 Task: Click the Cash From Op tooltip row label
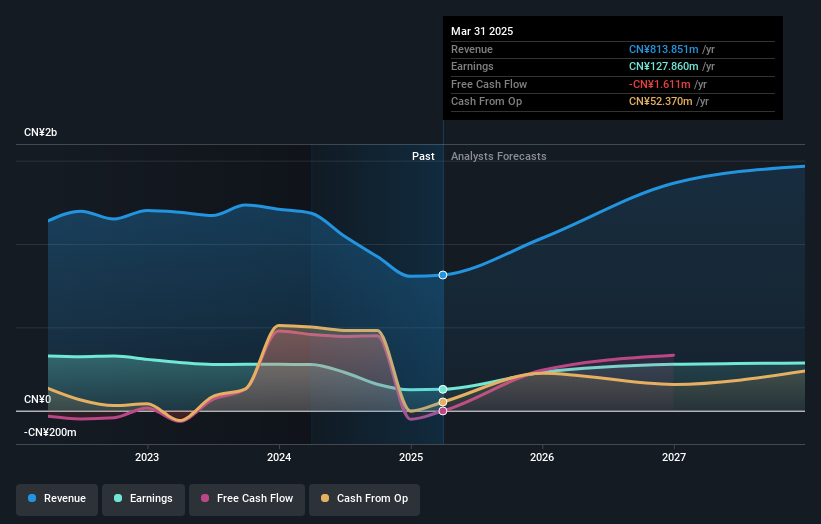486,102
